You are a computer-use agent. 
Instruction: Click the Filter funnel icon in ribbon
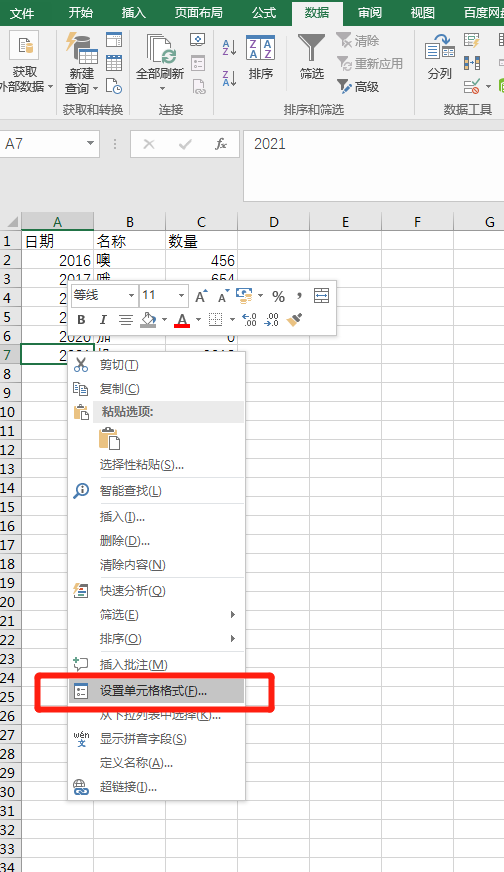(x=312, y=48)
